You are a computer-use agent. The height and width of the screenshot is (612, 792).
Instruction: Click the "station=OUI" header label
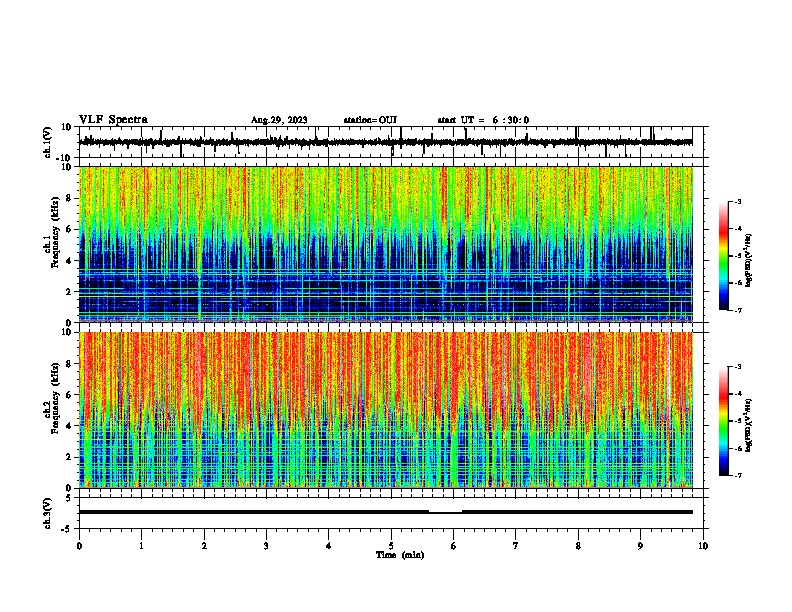(370, 120)
